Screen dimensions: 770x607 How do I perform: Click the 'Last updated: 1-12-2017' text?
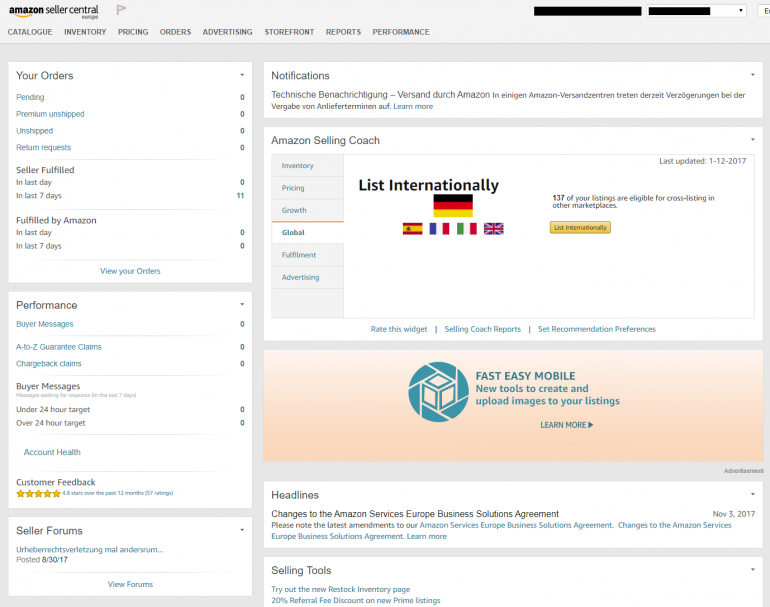[x=702, y=161]
